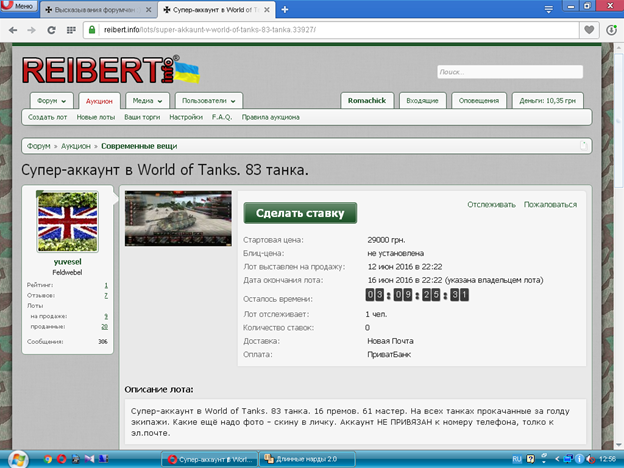This screenshot has width=624, height=468.
Task: Click the remaining time countdown timer
Action: [x=417, y=295]
